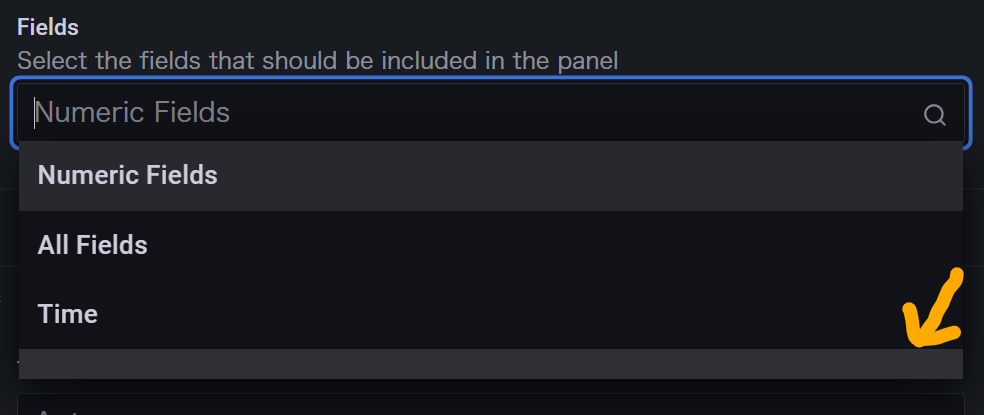Click the text cursor in Fields input
Viewport: 984px width, 415px height.
click(x=35, y=113)
